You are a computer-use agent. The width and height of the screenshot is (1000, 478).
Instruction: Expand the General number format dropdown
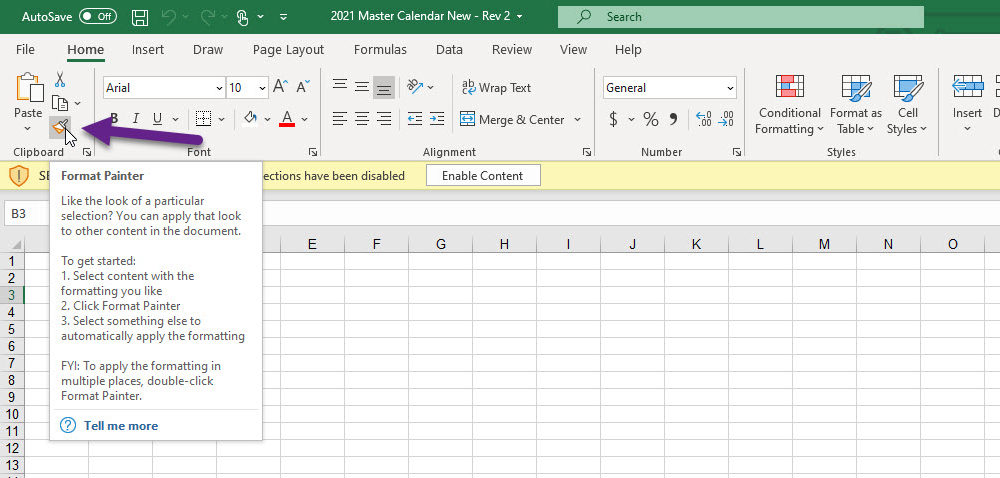[729, 88]
